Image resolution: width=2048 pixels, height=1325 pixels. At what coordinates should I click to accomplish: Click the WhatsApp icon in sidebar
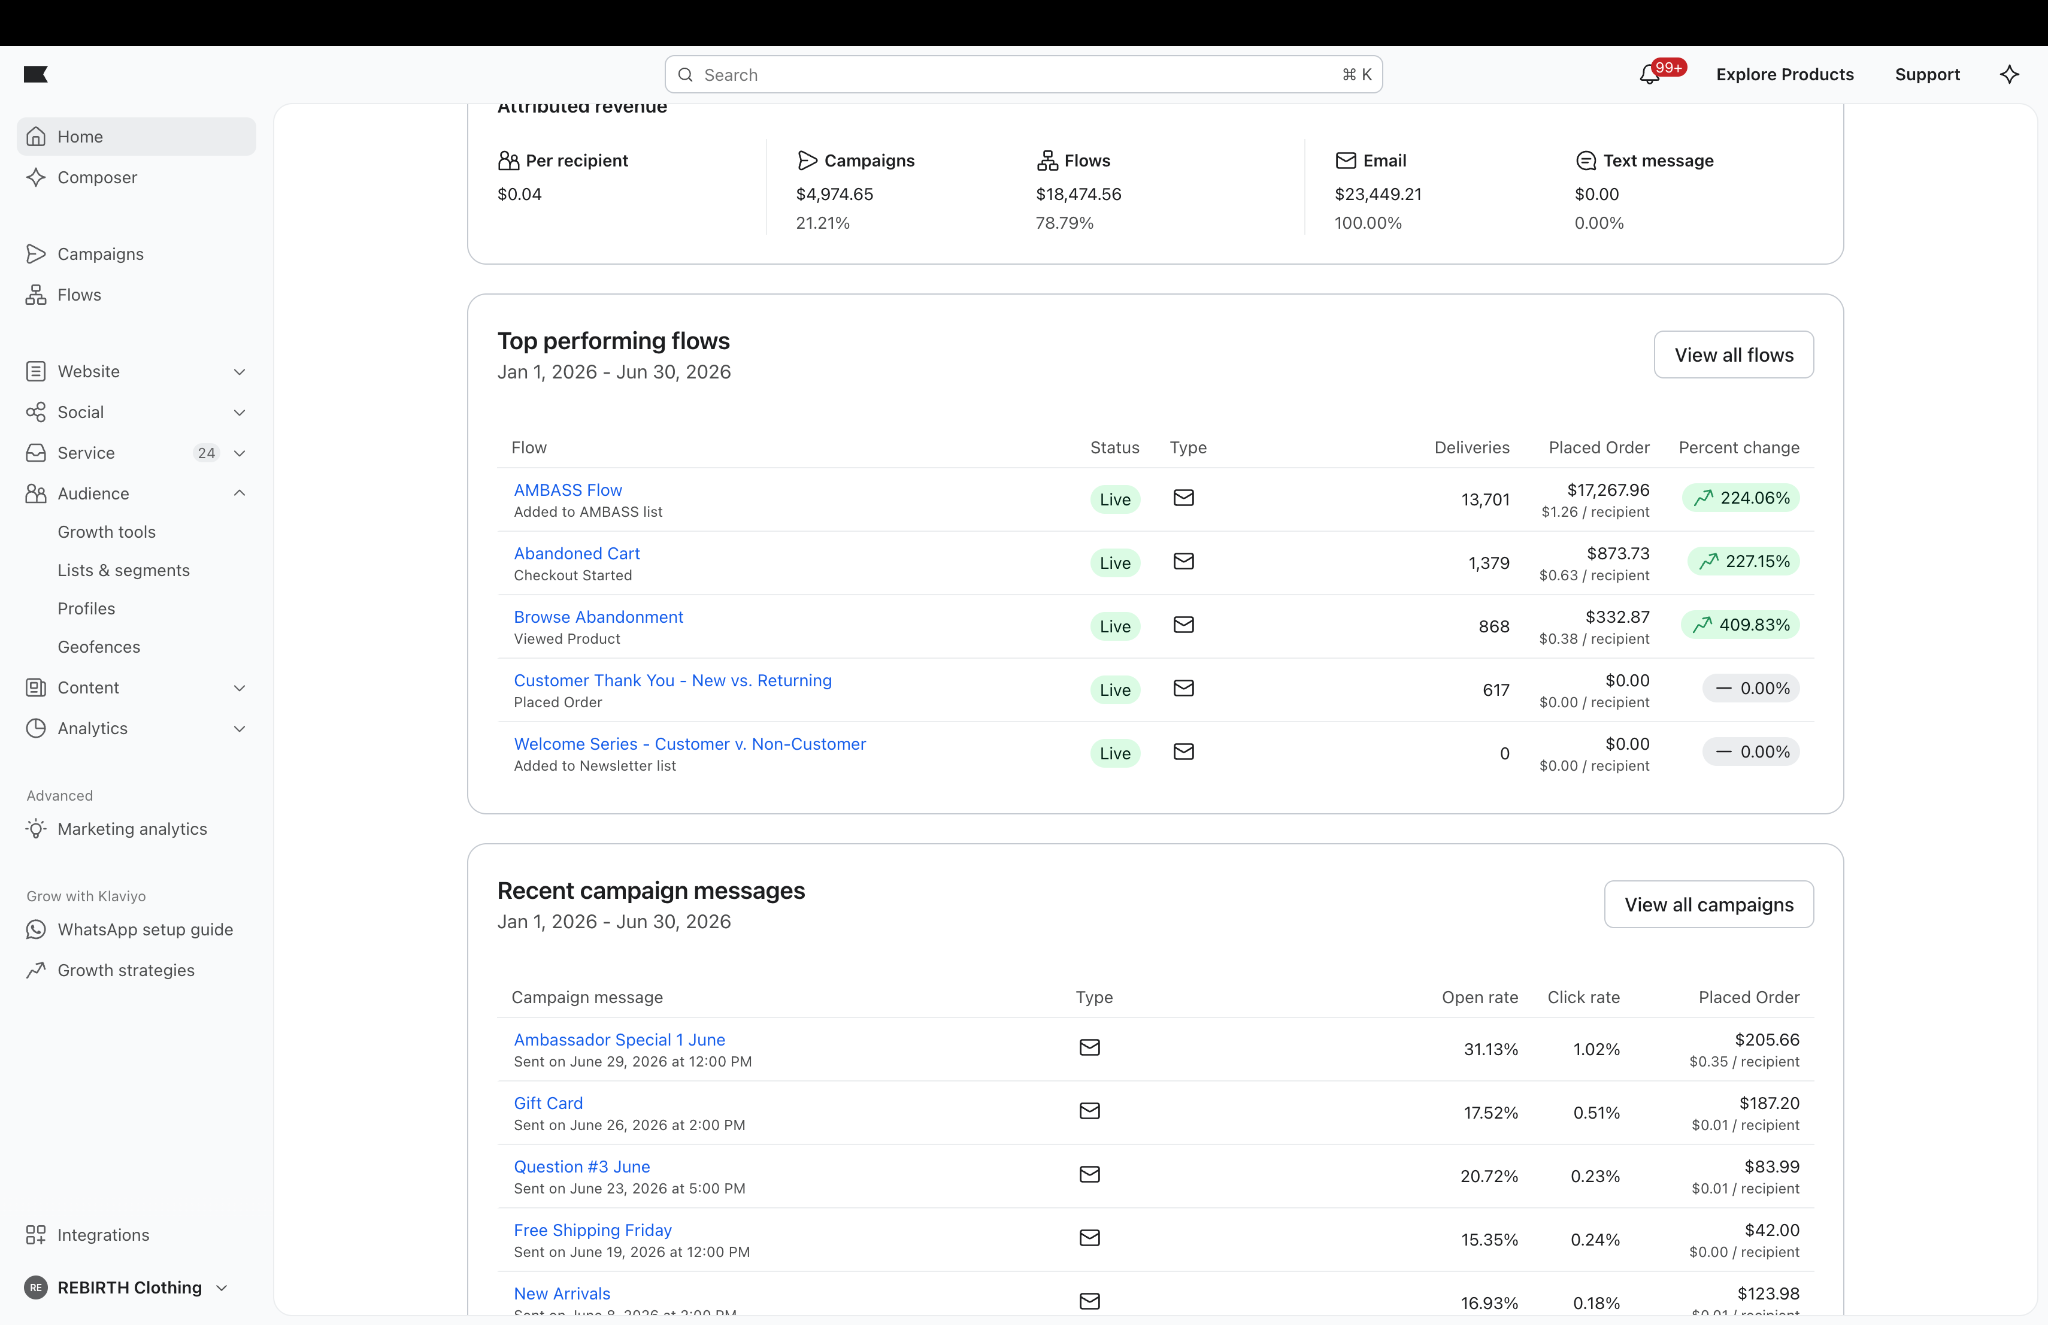tap(36, 929)
